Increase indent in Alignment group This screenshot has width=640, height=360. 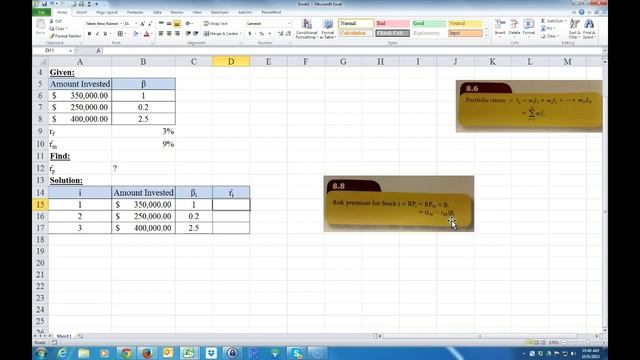196,33
